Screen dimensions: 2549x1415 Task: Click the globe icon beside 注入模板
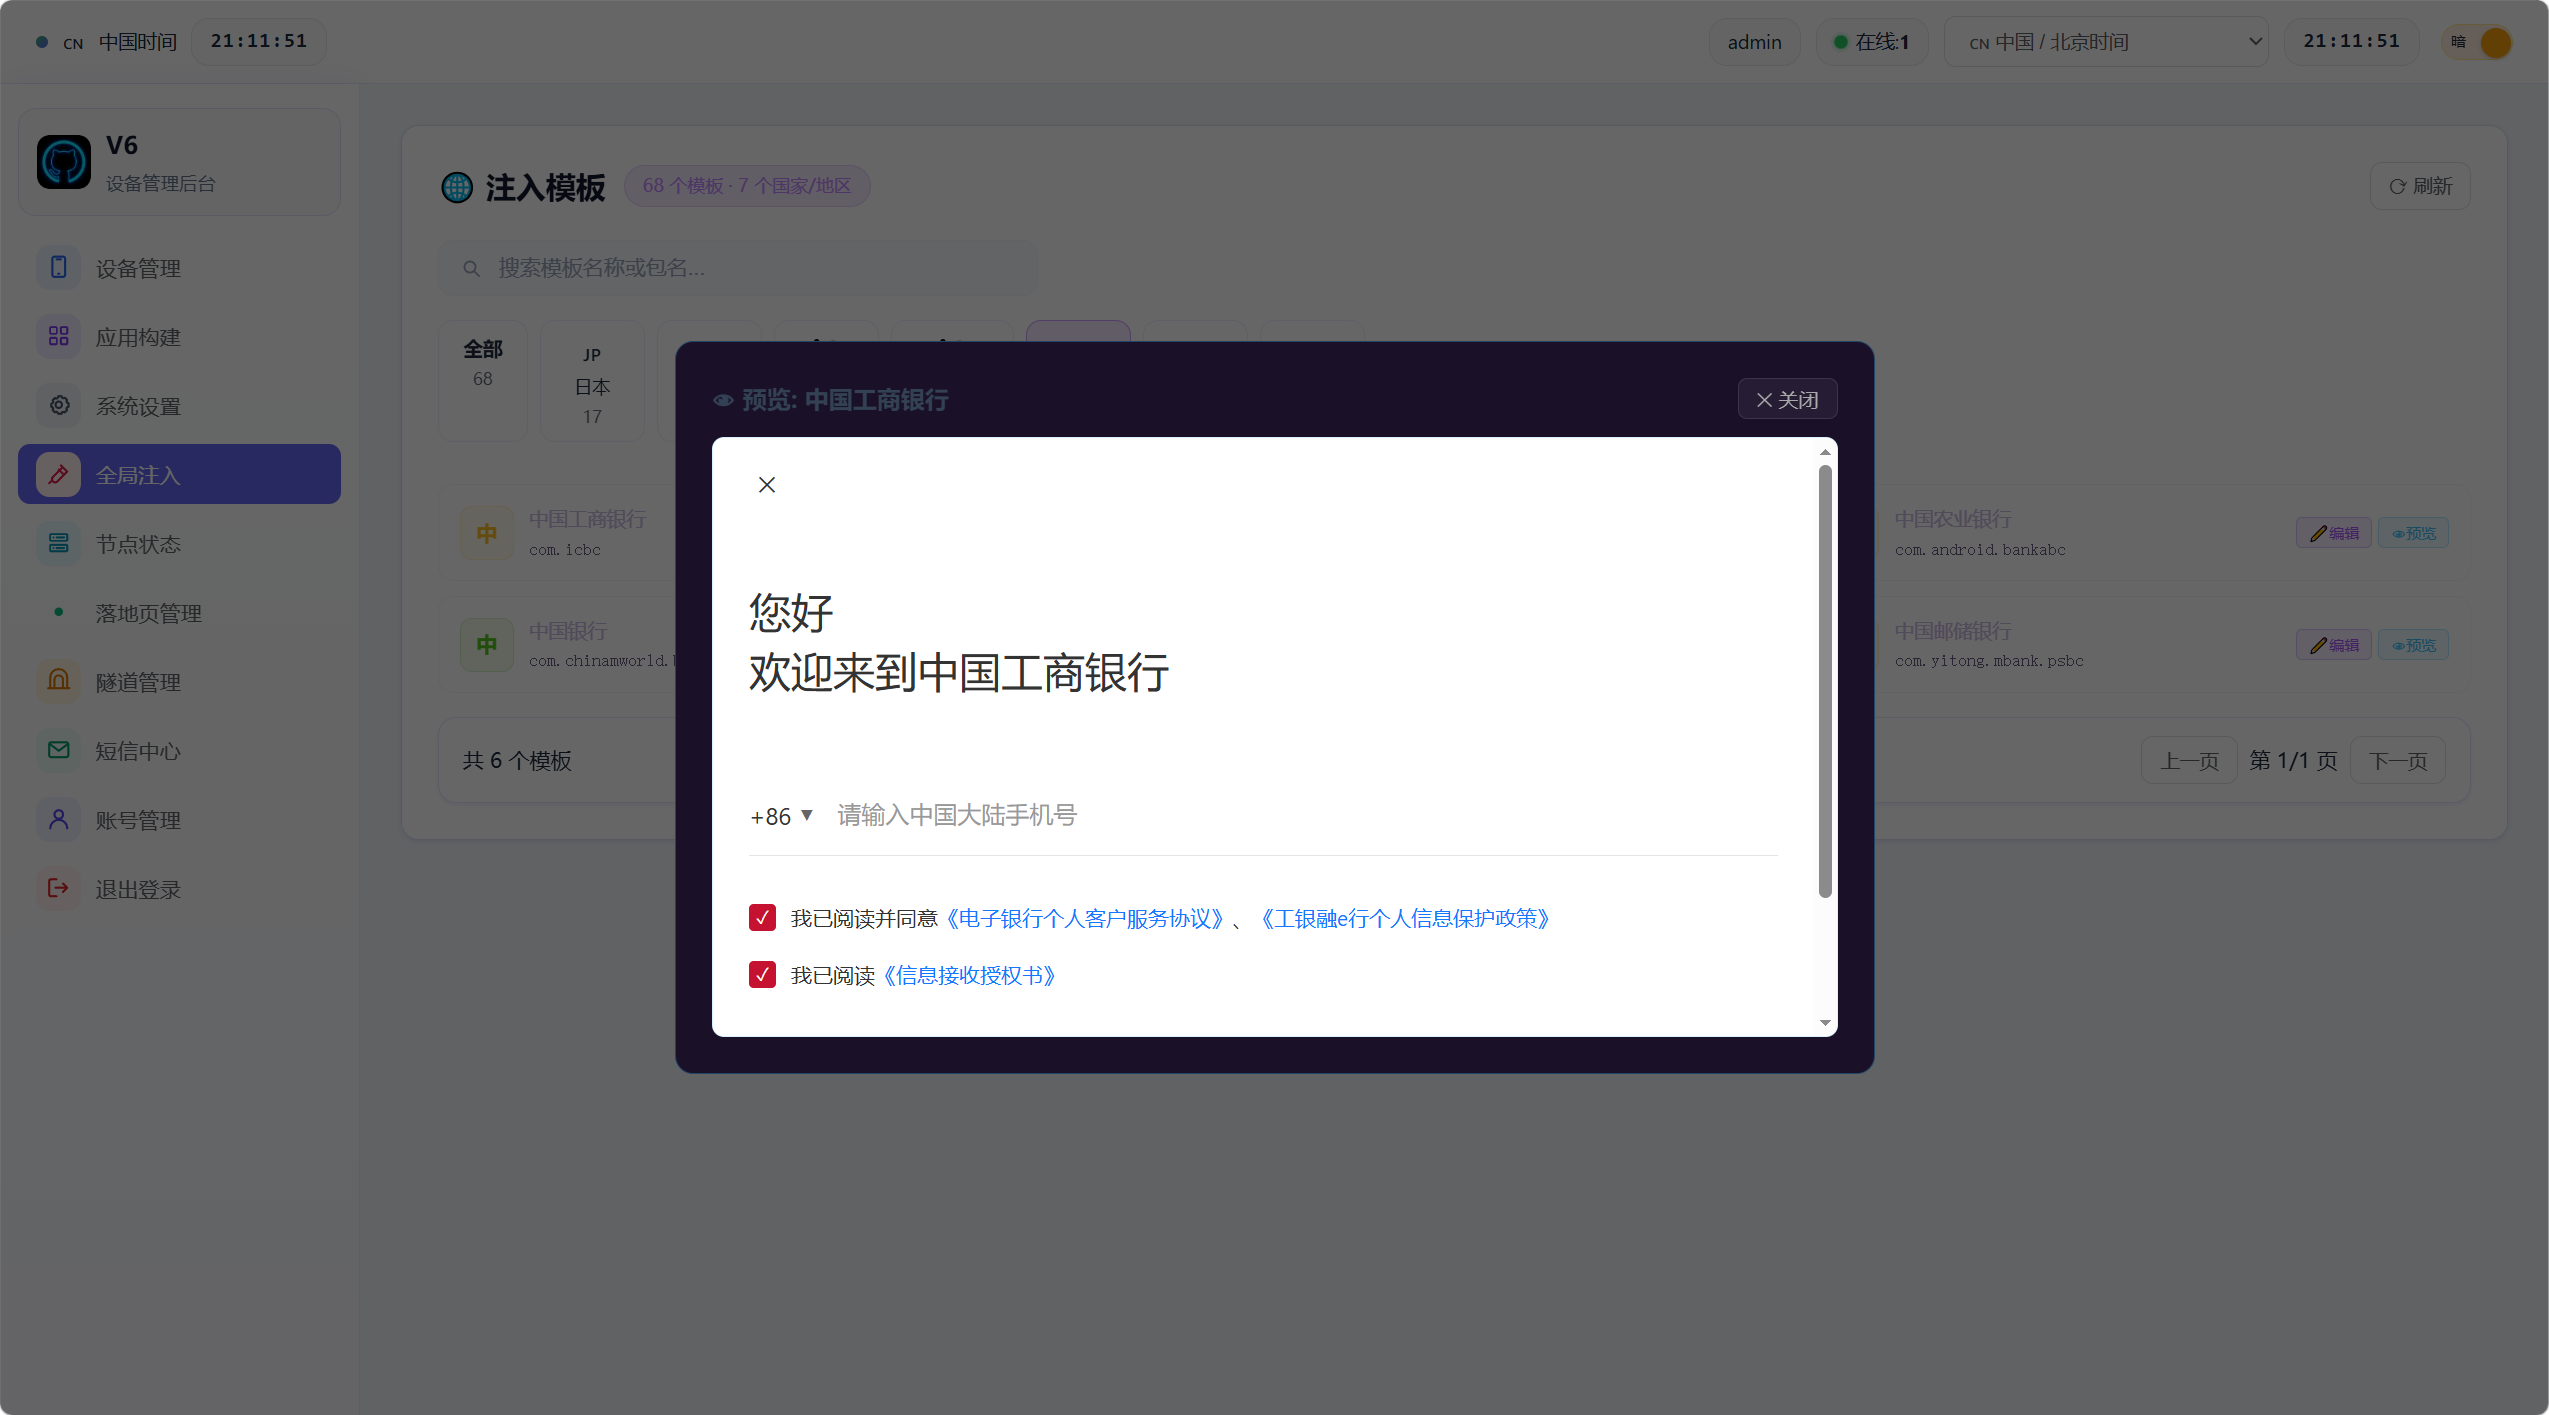pyautogui.click(x=457, y=187)
